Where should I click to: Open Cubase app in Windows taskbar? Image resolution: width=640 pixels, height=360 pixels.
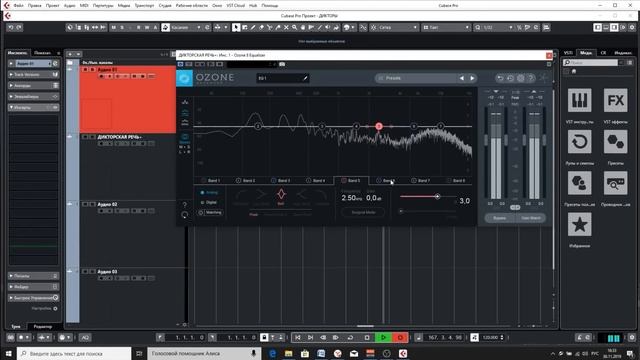point(403,353)
